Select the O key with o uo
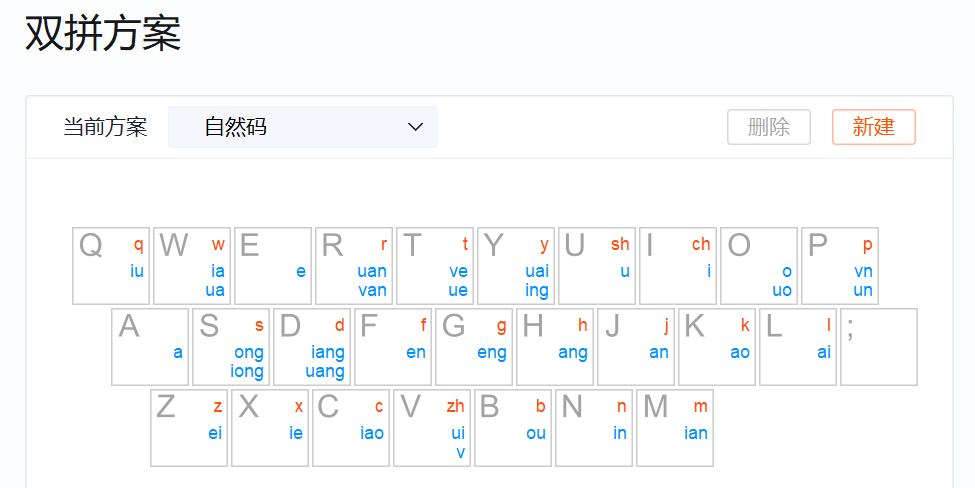The image size is (975, 488). click(x=759, y=266)
